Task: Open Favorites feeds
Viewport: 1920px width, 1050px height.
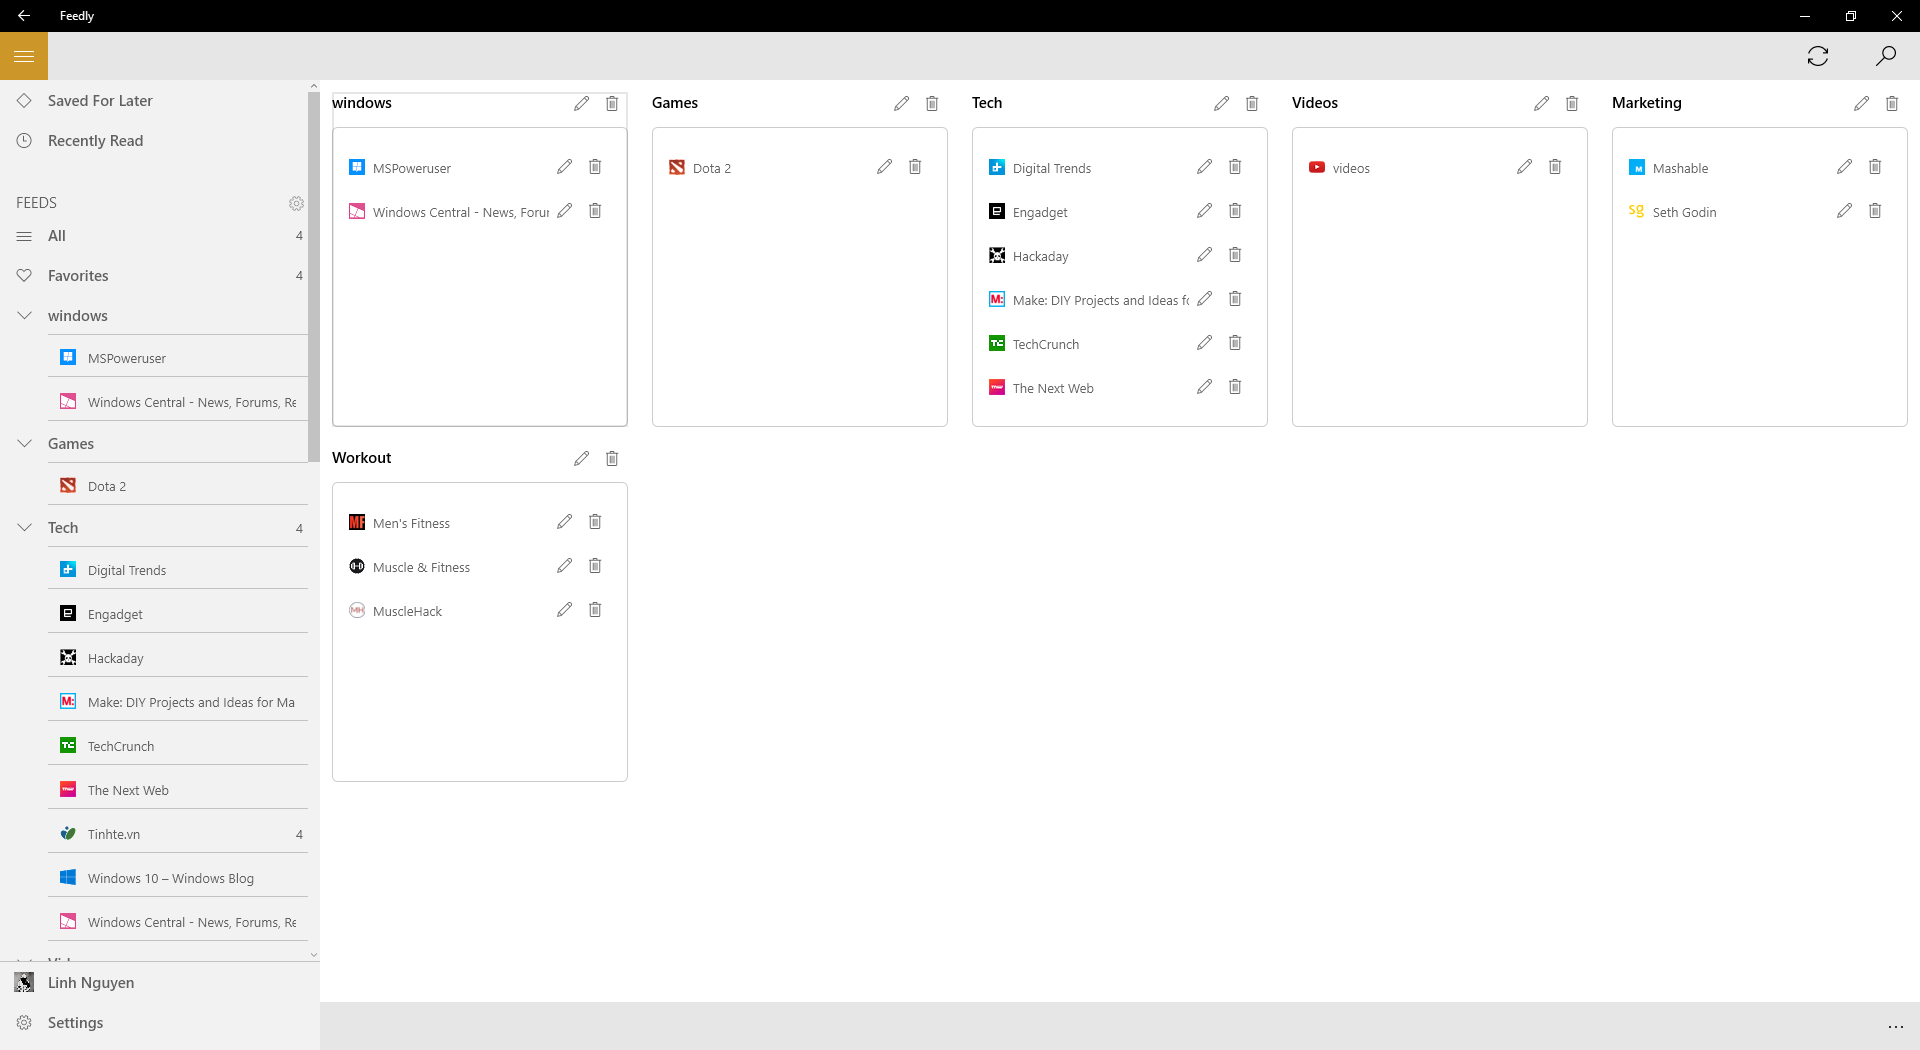Action: coord(154,276)
